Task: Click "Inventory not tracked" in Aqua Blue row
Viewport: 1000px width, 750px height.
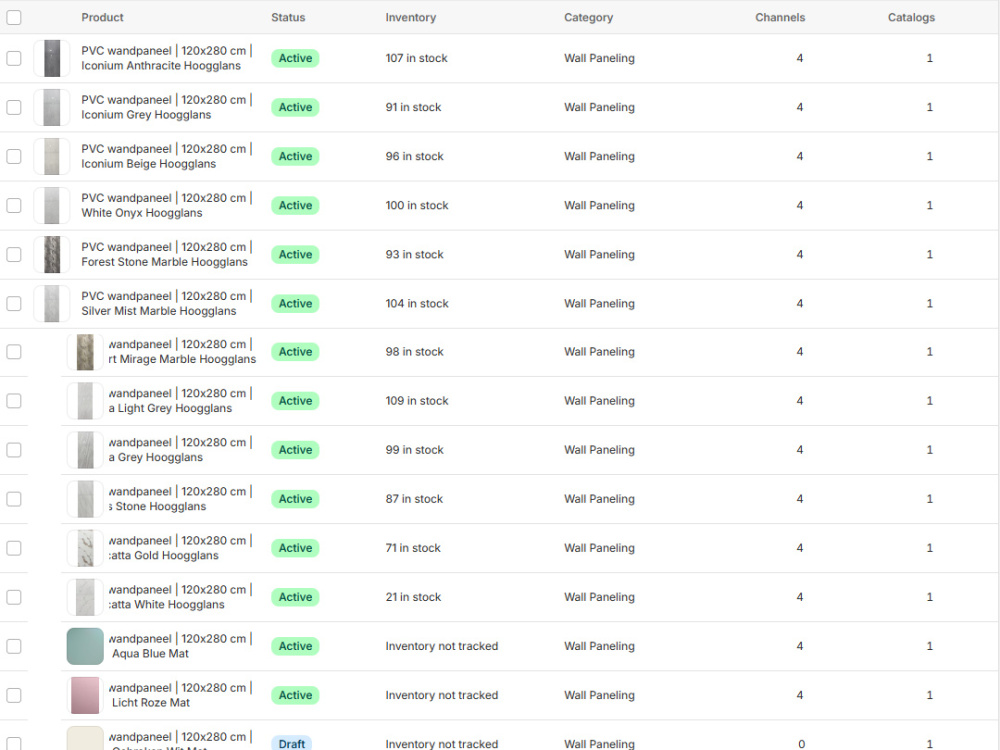Action: [442, 646]
